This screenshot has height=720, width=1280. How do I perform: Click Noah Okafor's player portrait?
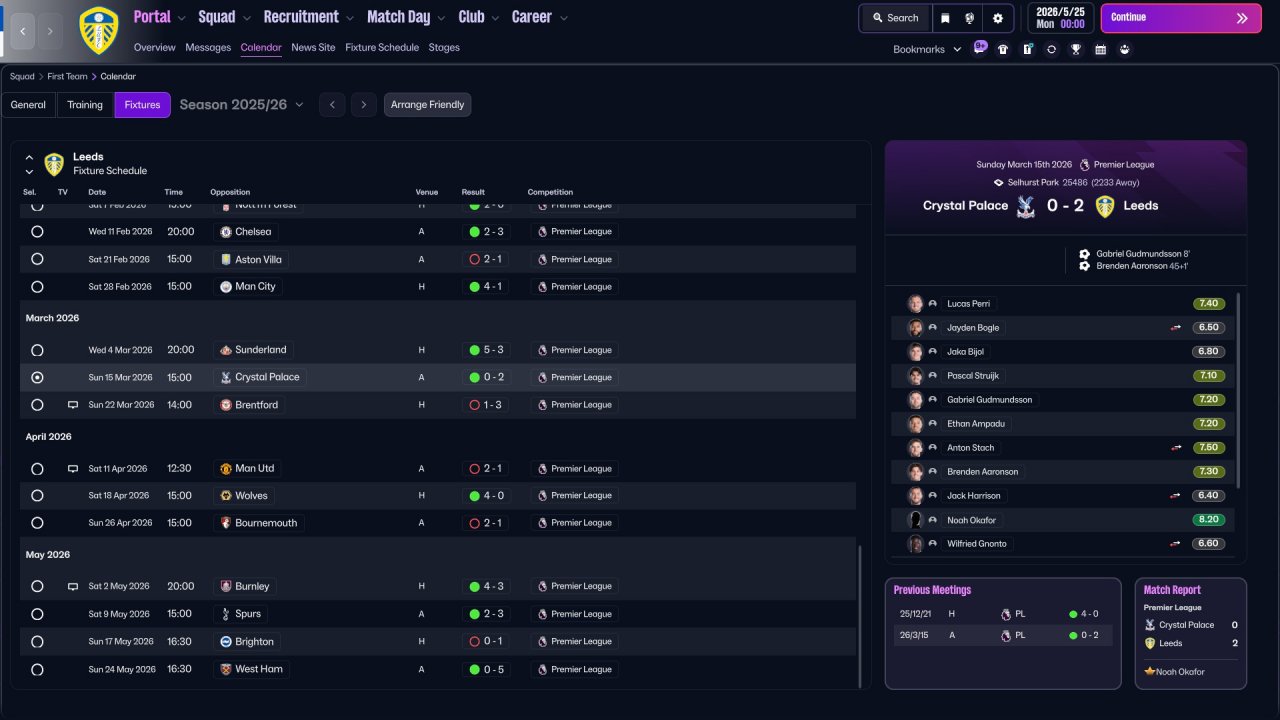click(x=915, y=520)
